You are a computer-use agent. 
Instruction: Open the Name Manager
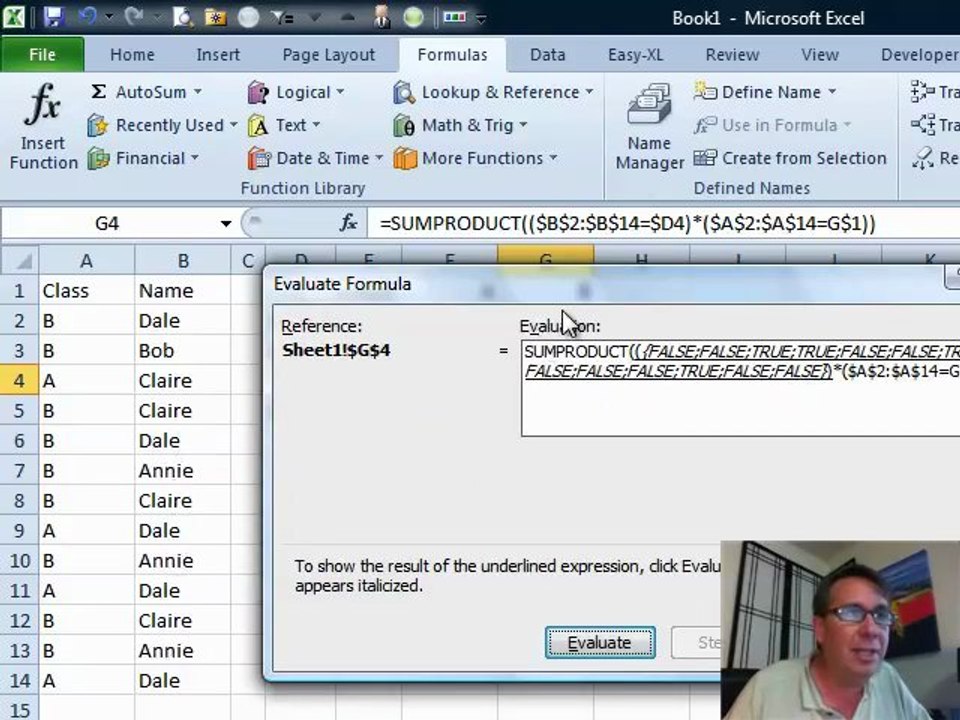[x=649, y=127]
